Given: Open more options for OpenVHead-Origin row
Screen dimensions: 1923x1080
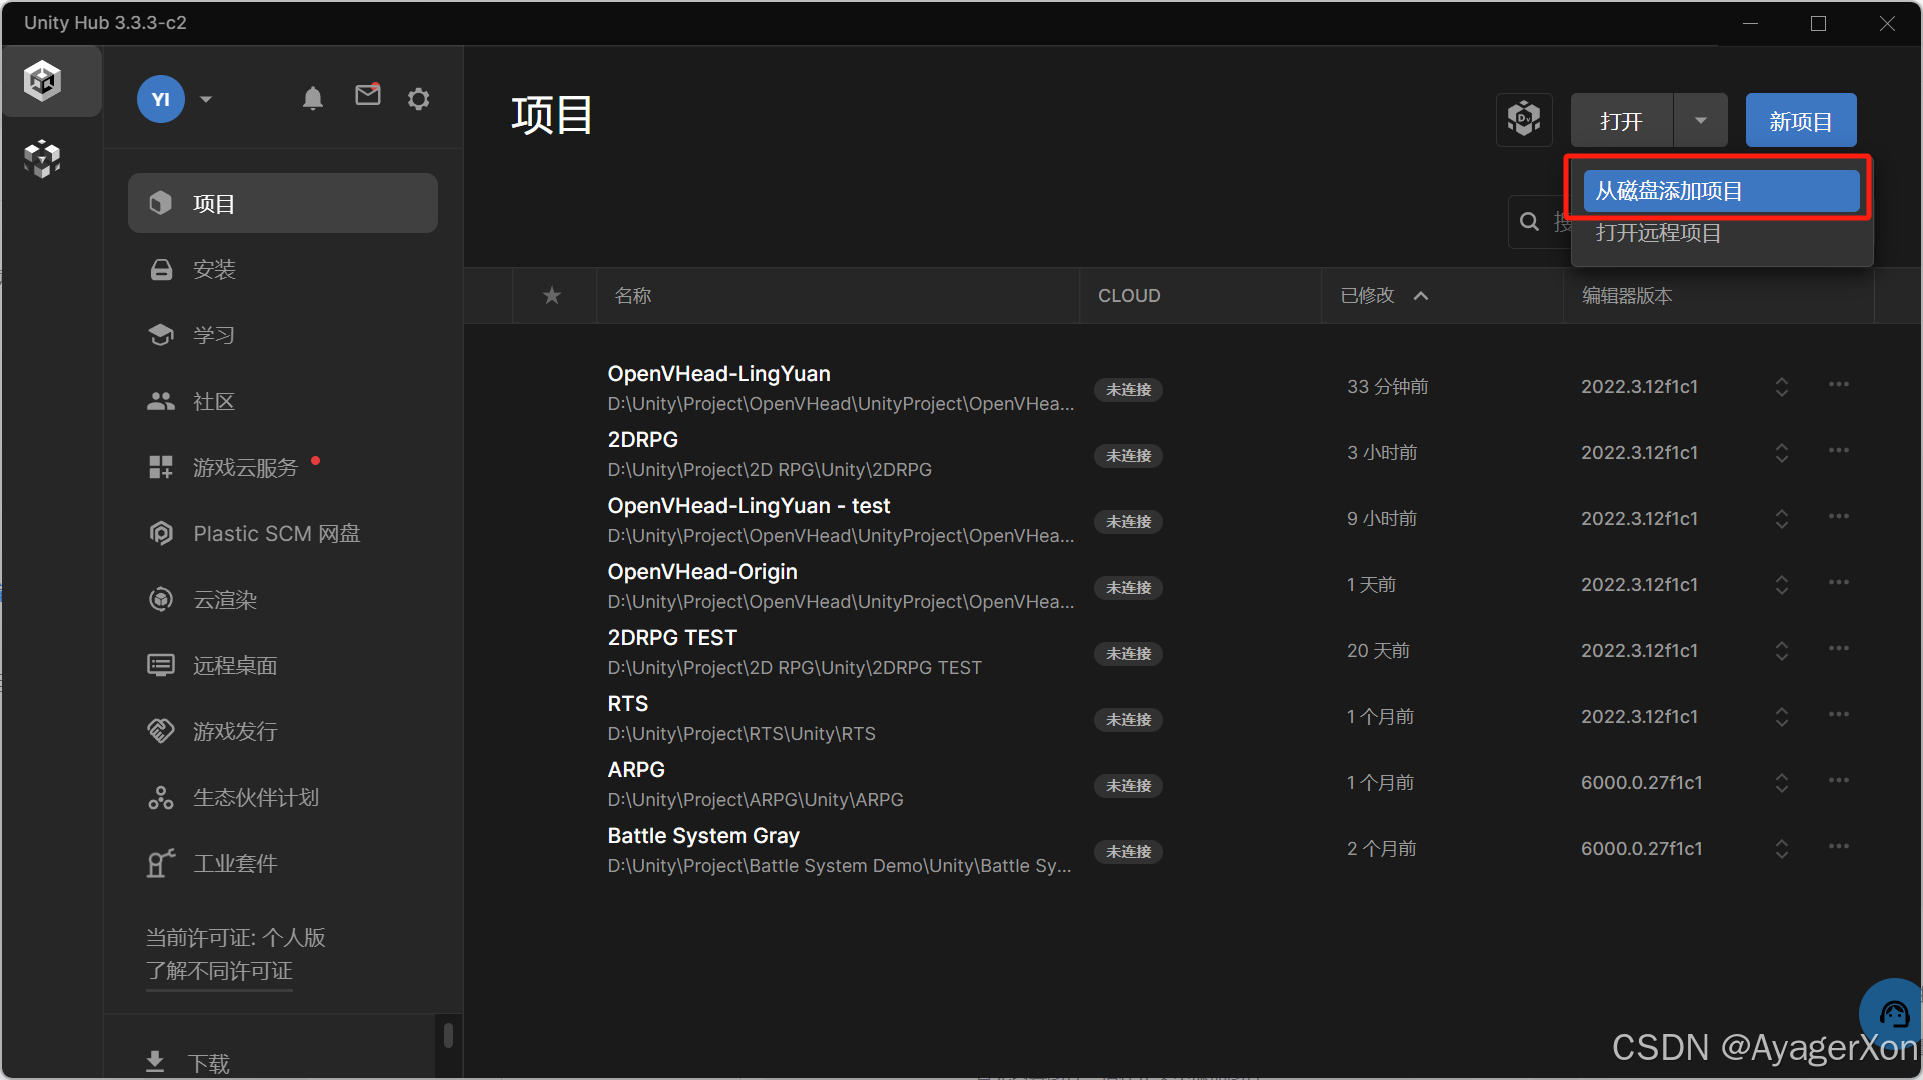Looking at the screenshot, I should (1839, 583).
